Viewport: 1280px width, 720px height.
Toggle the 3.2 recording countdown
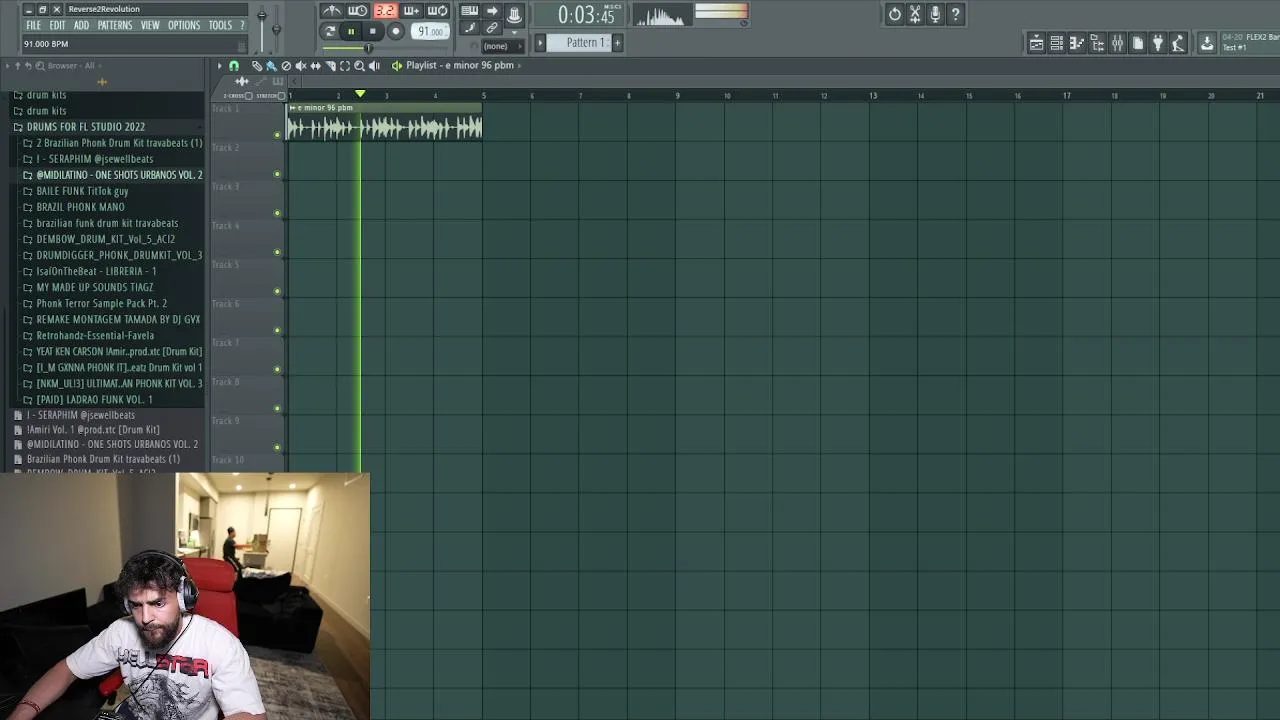tap(385, 12)
